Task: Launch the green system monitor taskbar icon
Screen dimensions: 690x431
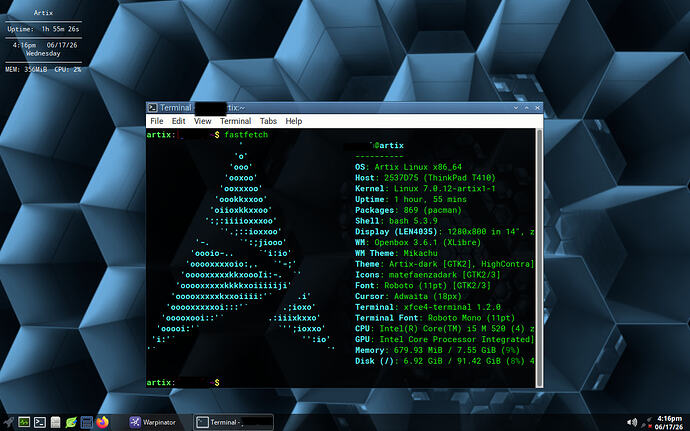Action: [24, 422]
